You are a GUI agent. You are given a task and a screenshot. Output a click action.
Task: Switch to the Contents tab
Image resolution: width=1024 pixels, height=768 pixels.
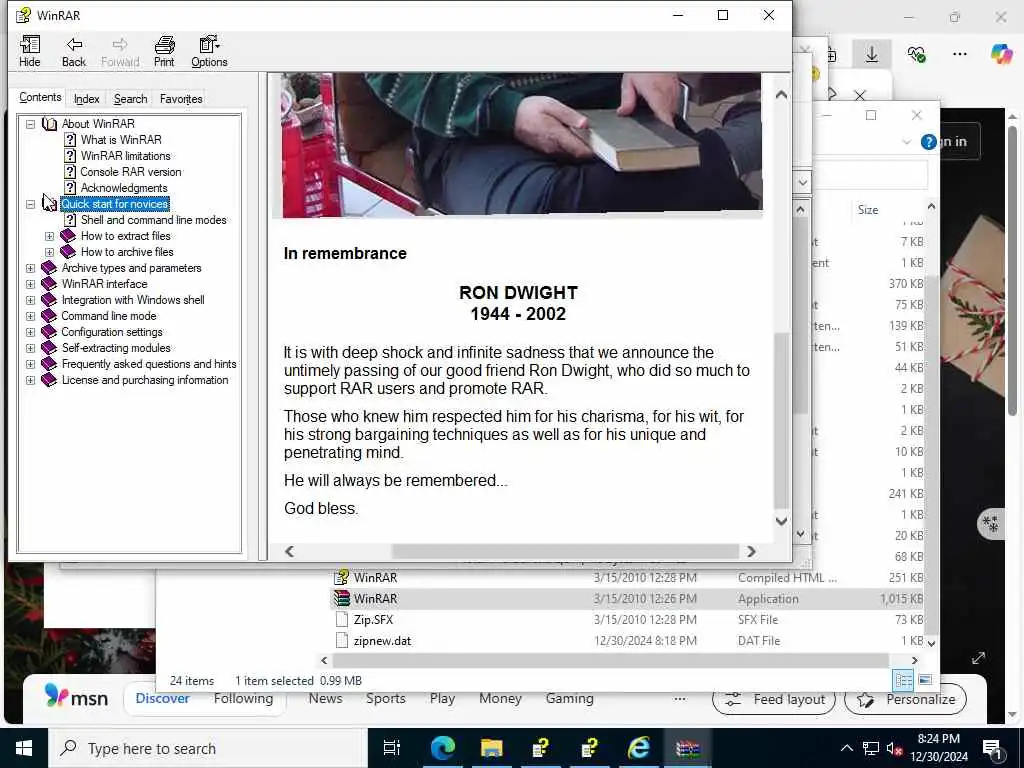pyautogui.click(x=40, y=97)
